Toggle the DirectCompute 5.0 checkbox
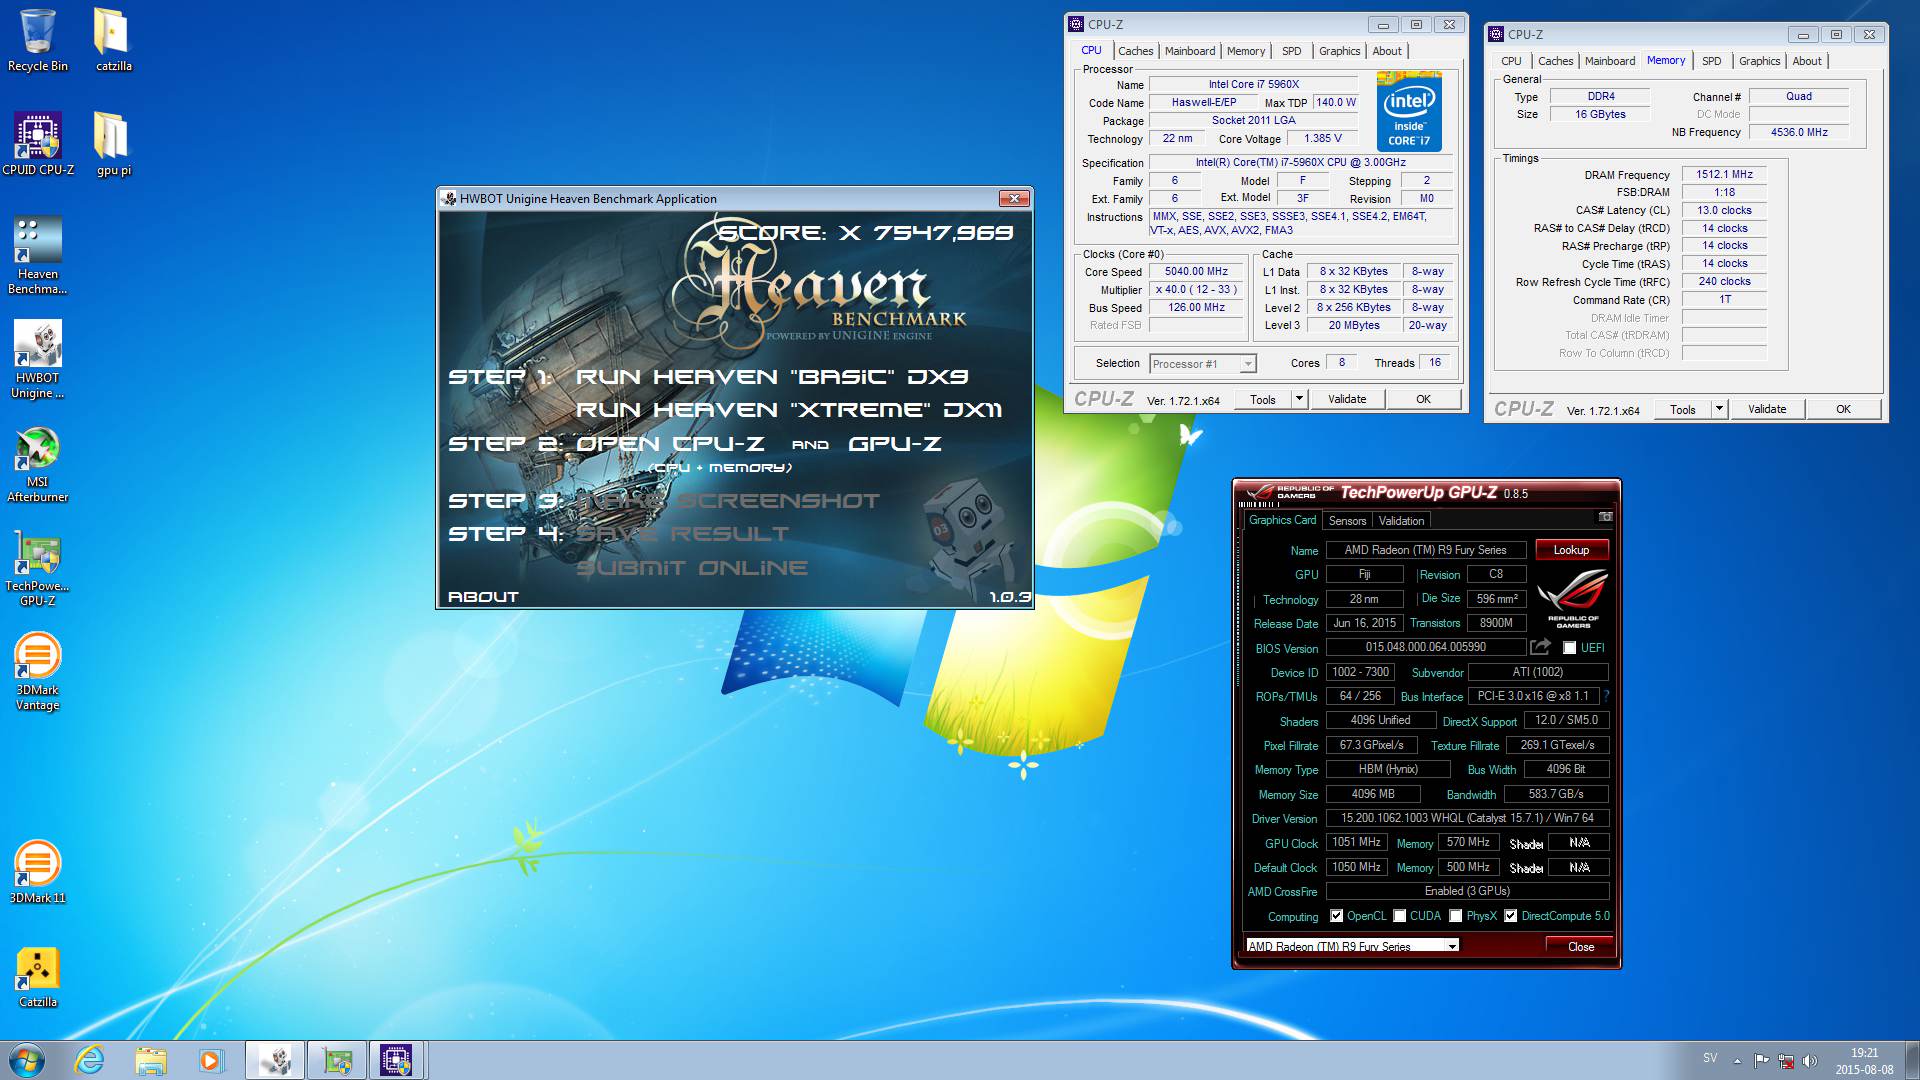The height and width of the screenshot is (1080, 1920). click(1511, 916)
